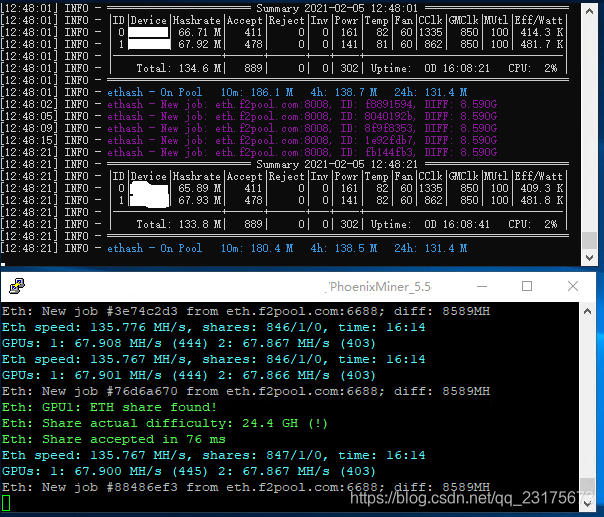
Task: Click 'Summary 2021-02-05 12:48:01' header
Action: point(337,8)
